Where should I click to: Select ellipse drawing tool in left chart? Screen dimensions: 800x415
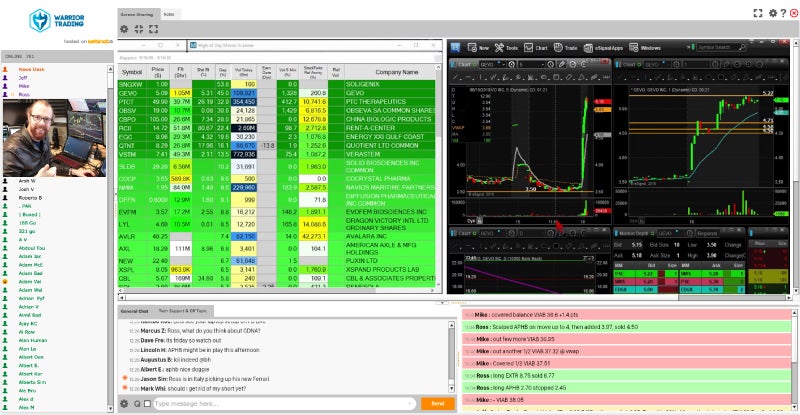tap(544, 77)
